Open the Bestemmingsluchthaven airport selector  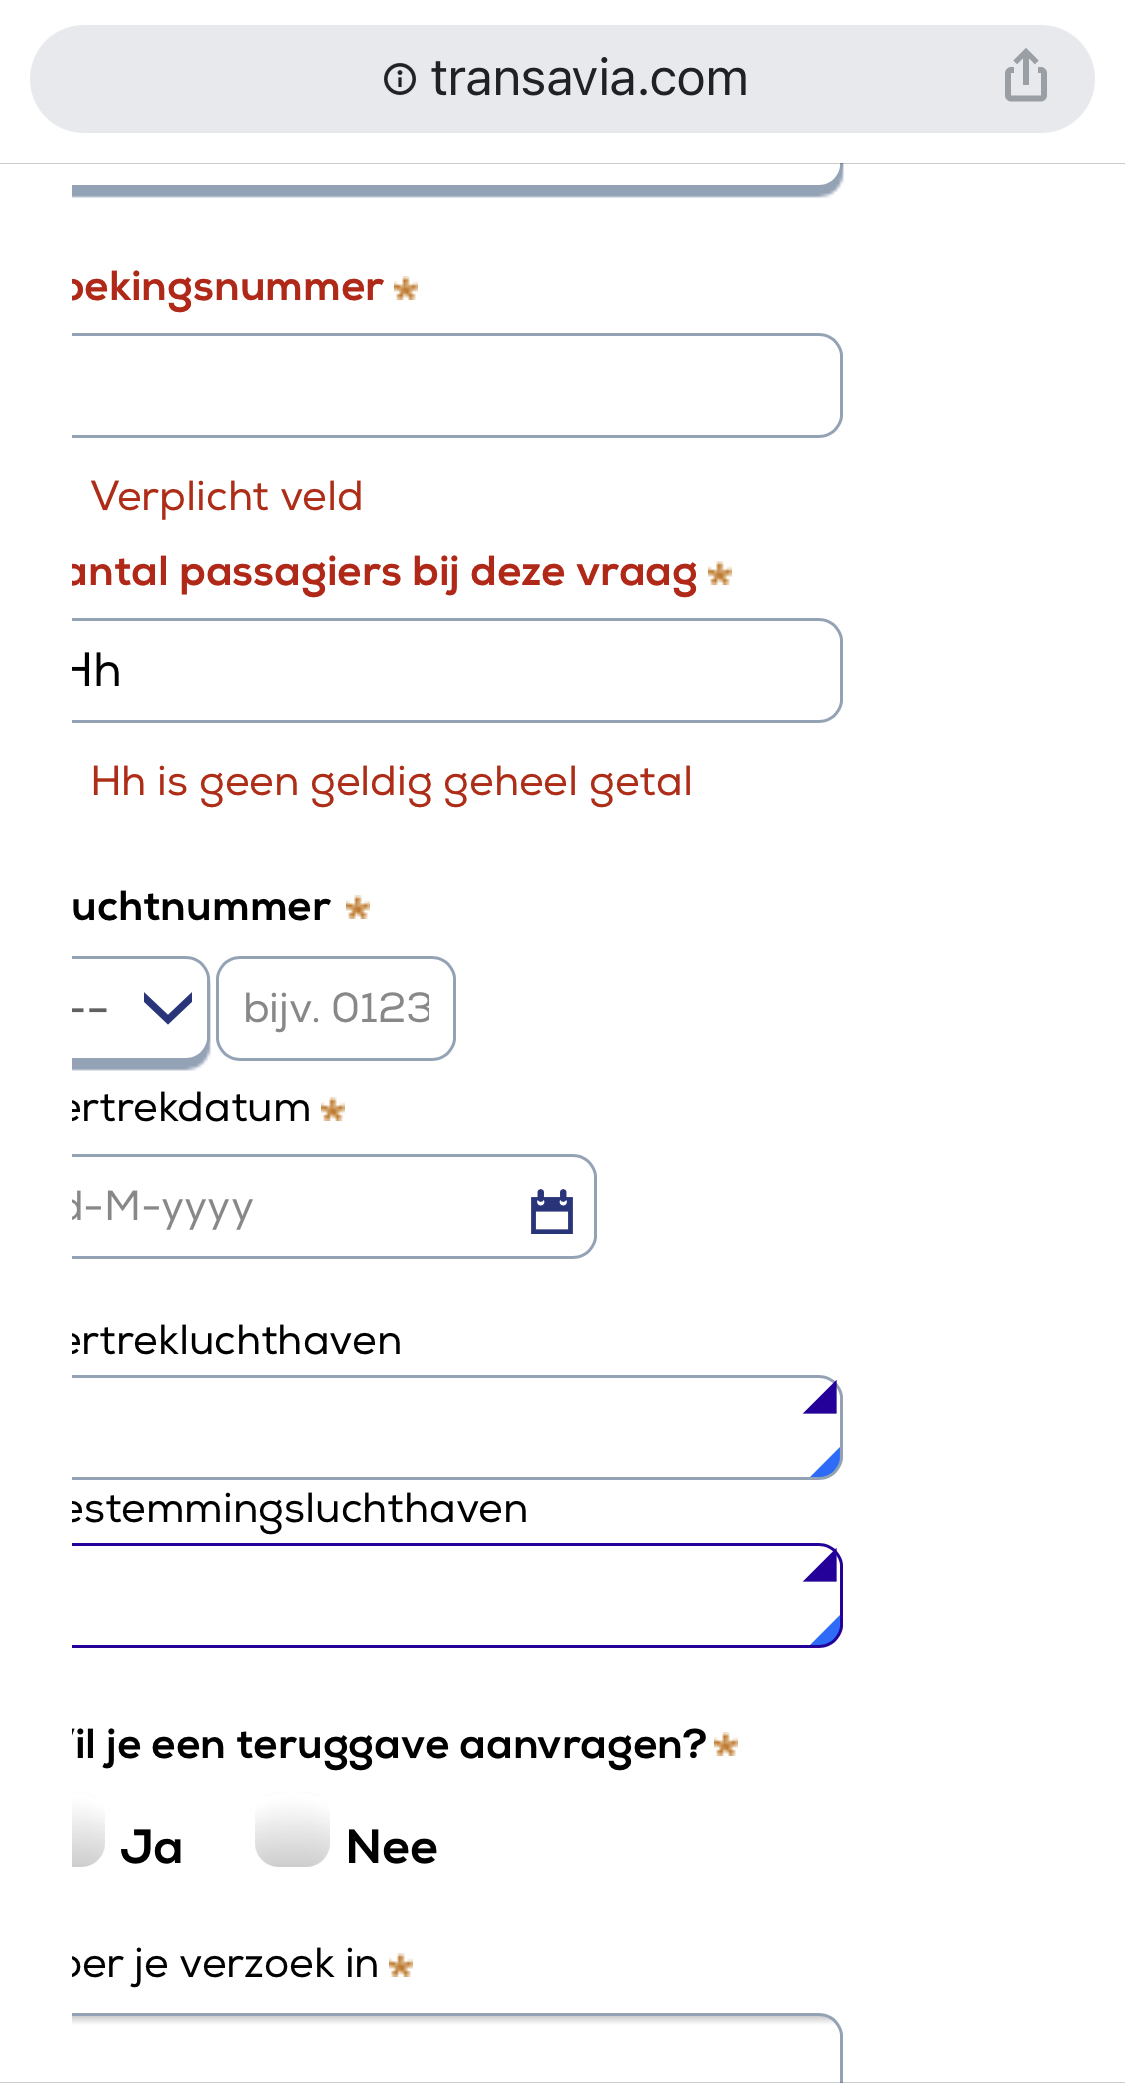click(440, 1596)
